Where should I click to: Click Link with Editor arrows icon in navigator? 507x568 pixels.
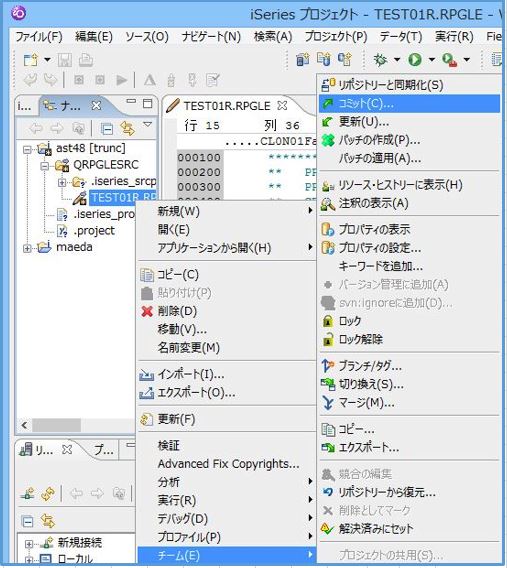pyautogui.click(x=127, y=128)
